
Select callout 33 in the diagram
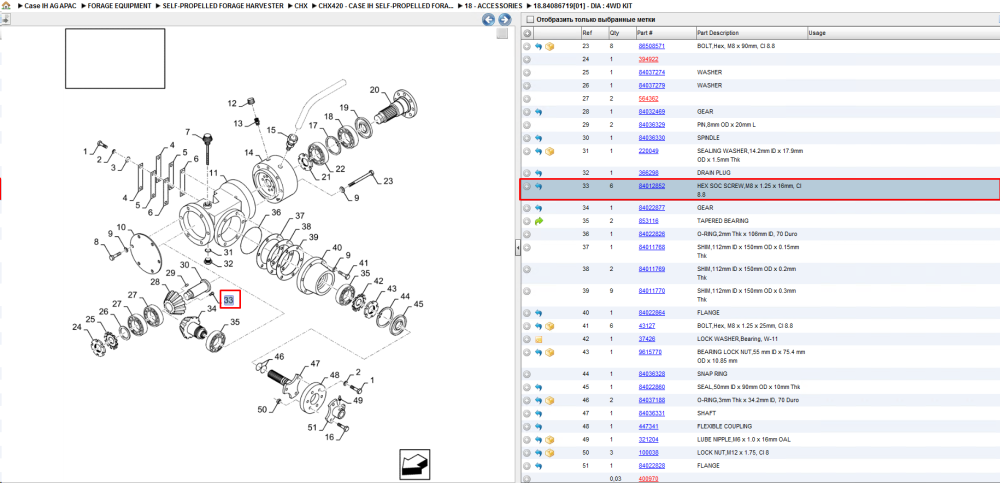click(229, 299)
